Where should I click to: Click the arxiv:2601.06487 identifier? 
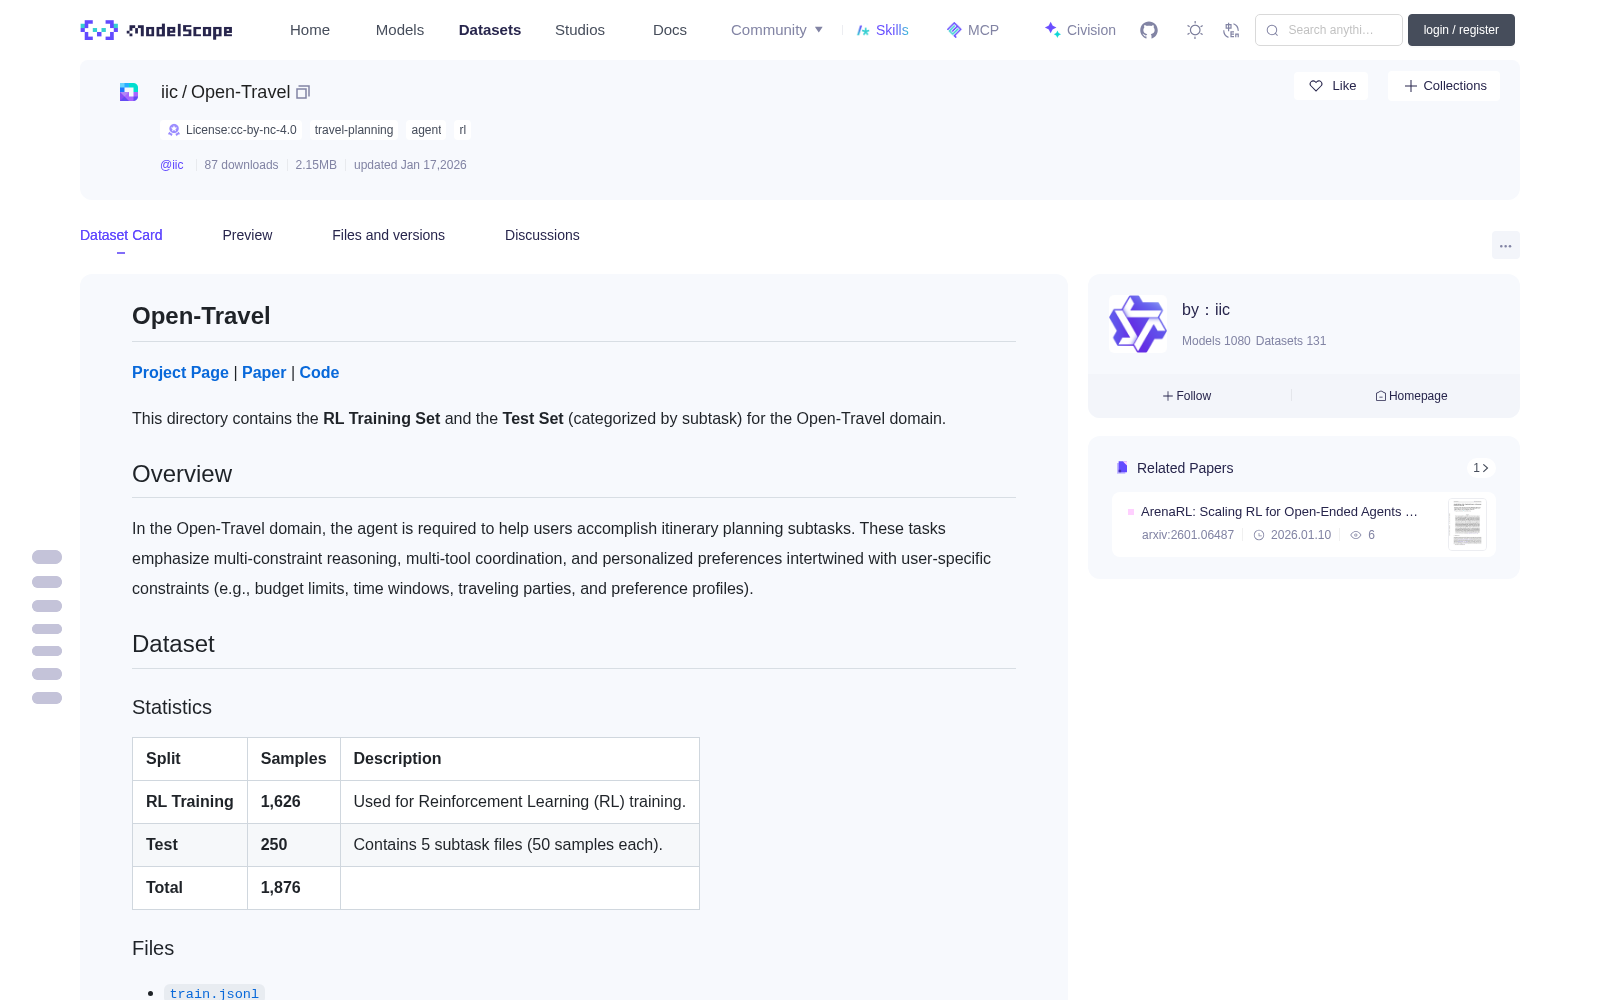point(1188,535)
